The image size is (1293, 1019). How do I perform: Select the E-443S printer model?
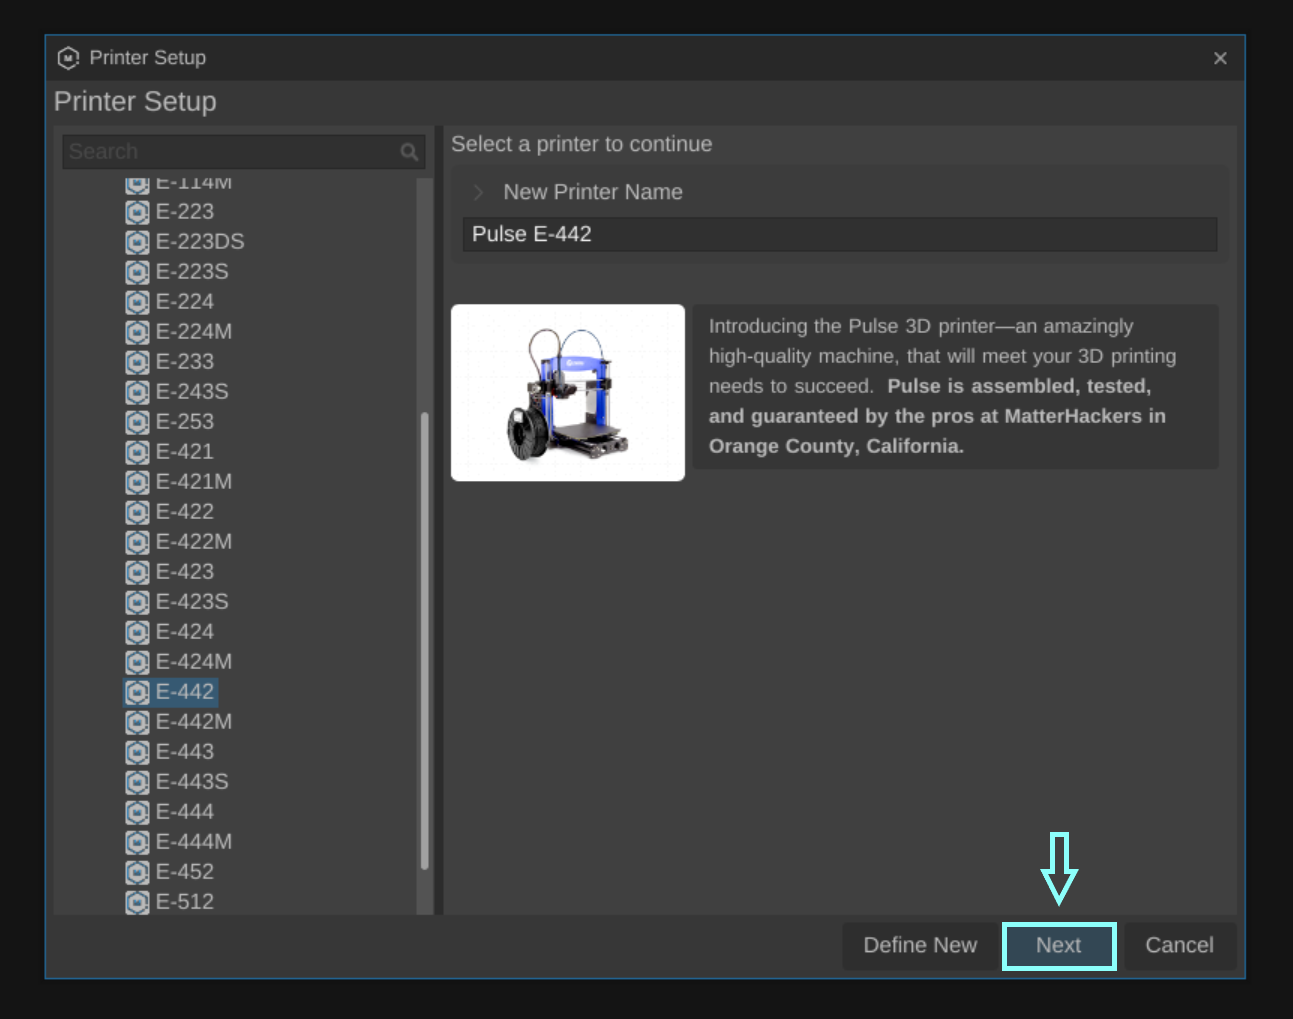tap(192, 782)
